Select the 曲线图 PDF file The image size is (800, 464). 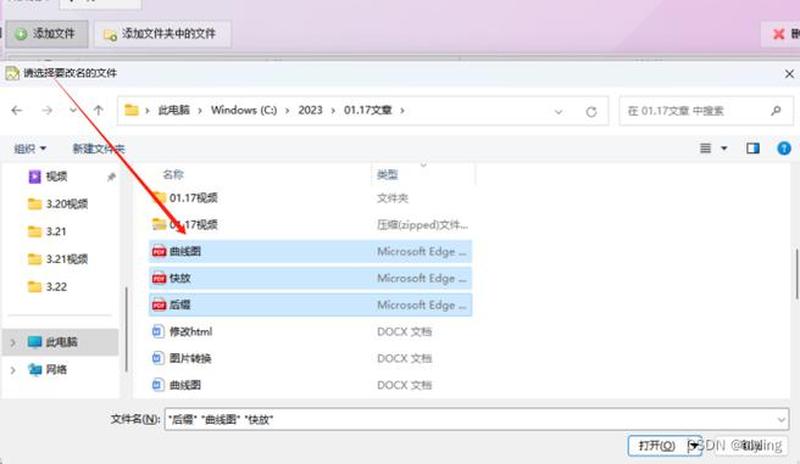pos(310,251)
